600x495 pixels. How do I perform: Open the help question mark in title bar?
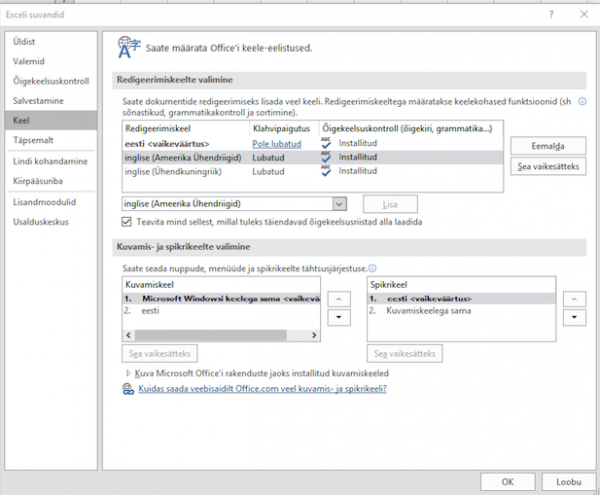tap(551, 15)
